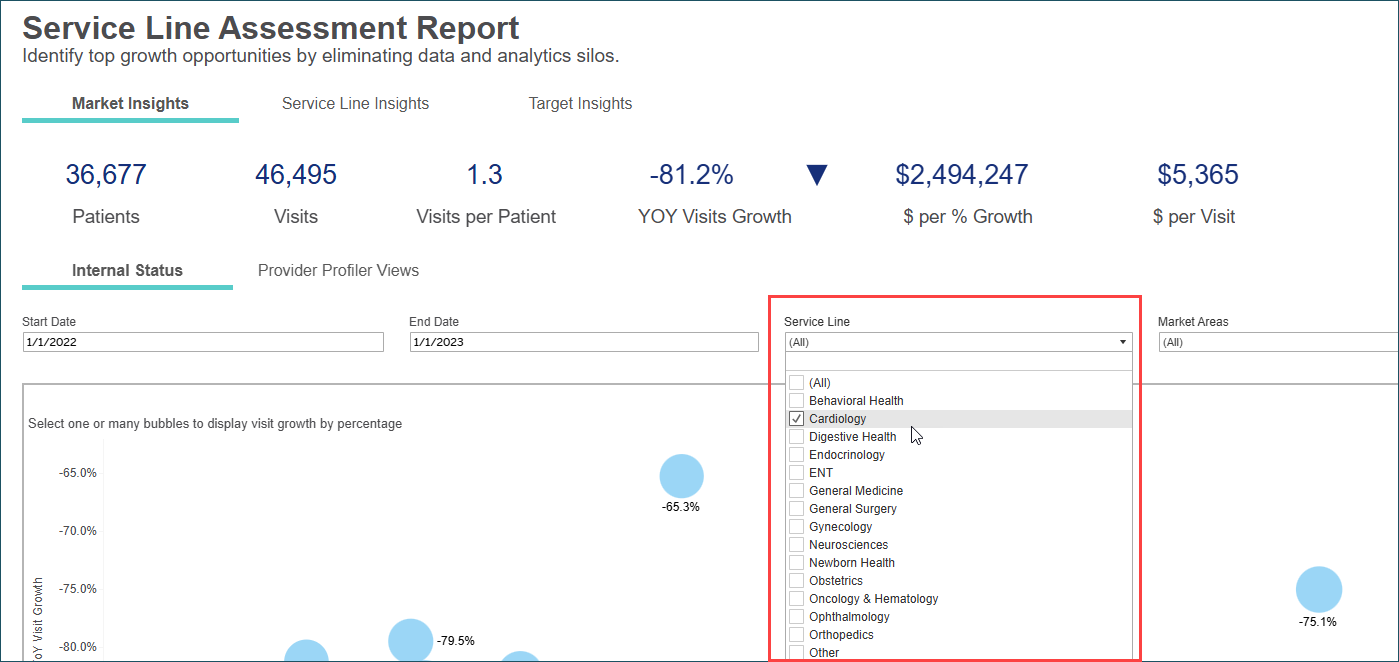Click the search box in Service Line list
1399x662 pixels.
959,362
